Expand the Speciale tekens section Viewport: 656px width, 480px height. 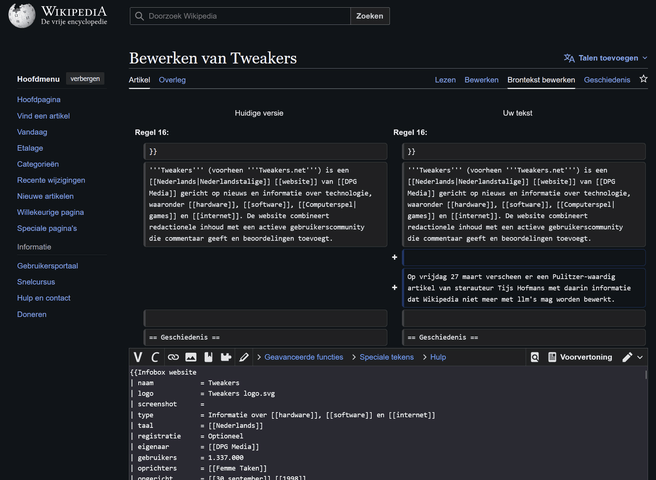pyautogui.click(x=383, y=357)
